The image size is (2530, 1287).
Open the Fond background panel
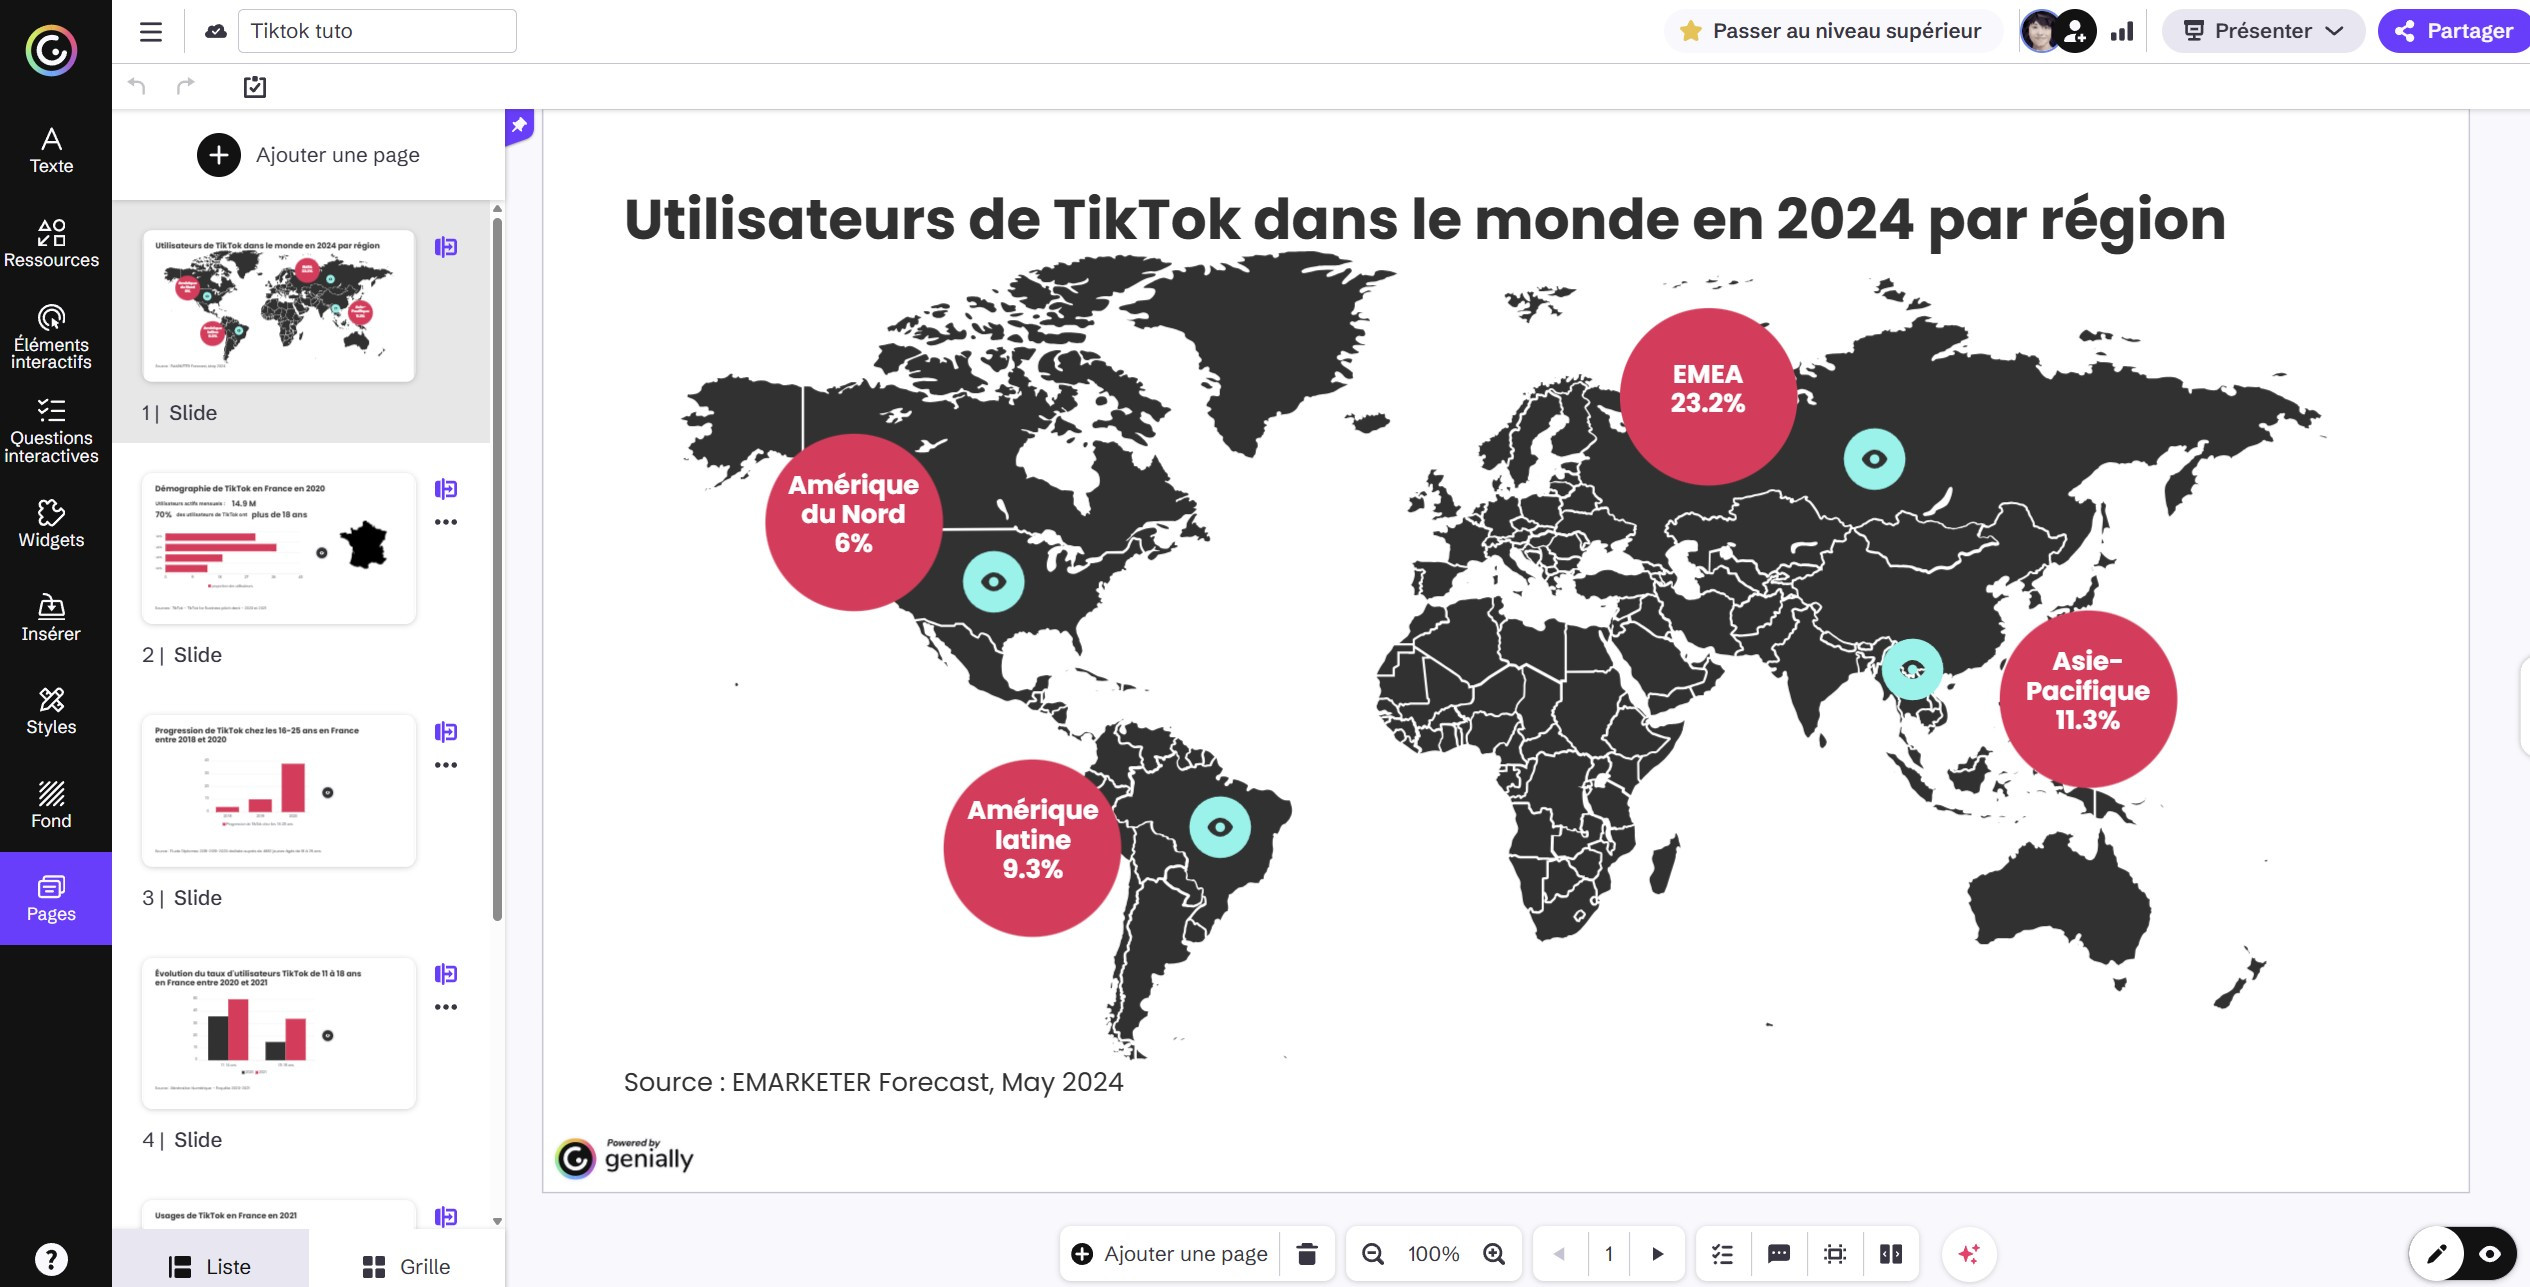51,805
